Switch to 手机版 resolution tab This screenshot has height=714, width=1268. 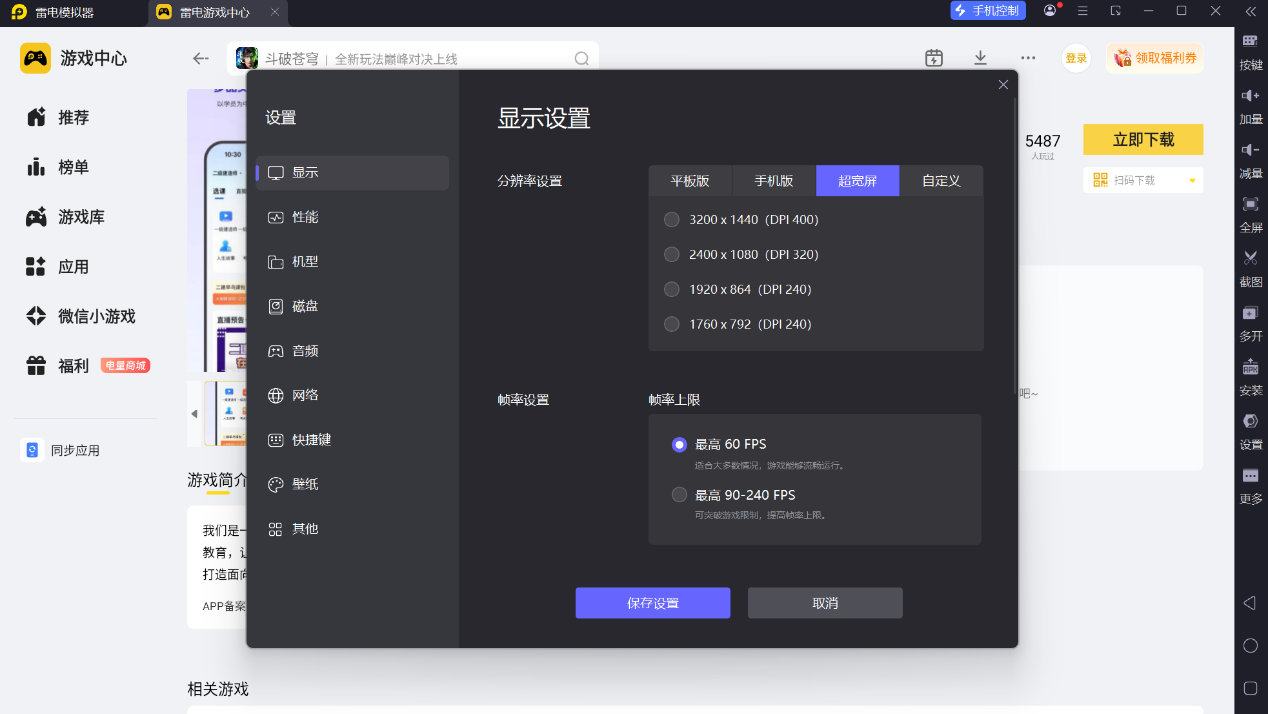click(x=774, y=181)
